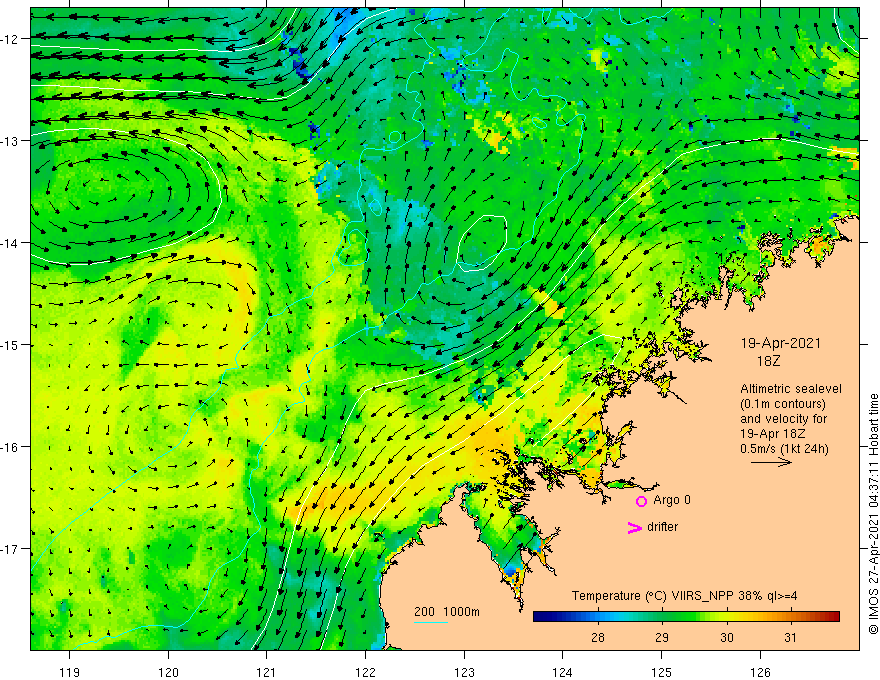Click longitude axis label 123
880x680 pixels.
(464, 672)
